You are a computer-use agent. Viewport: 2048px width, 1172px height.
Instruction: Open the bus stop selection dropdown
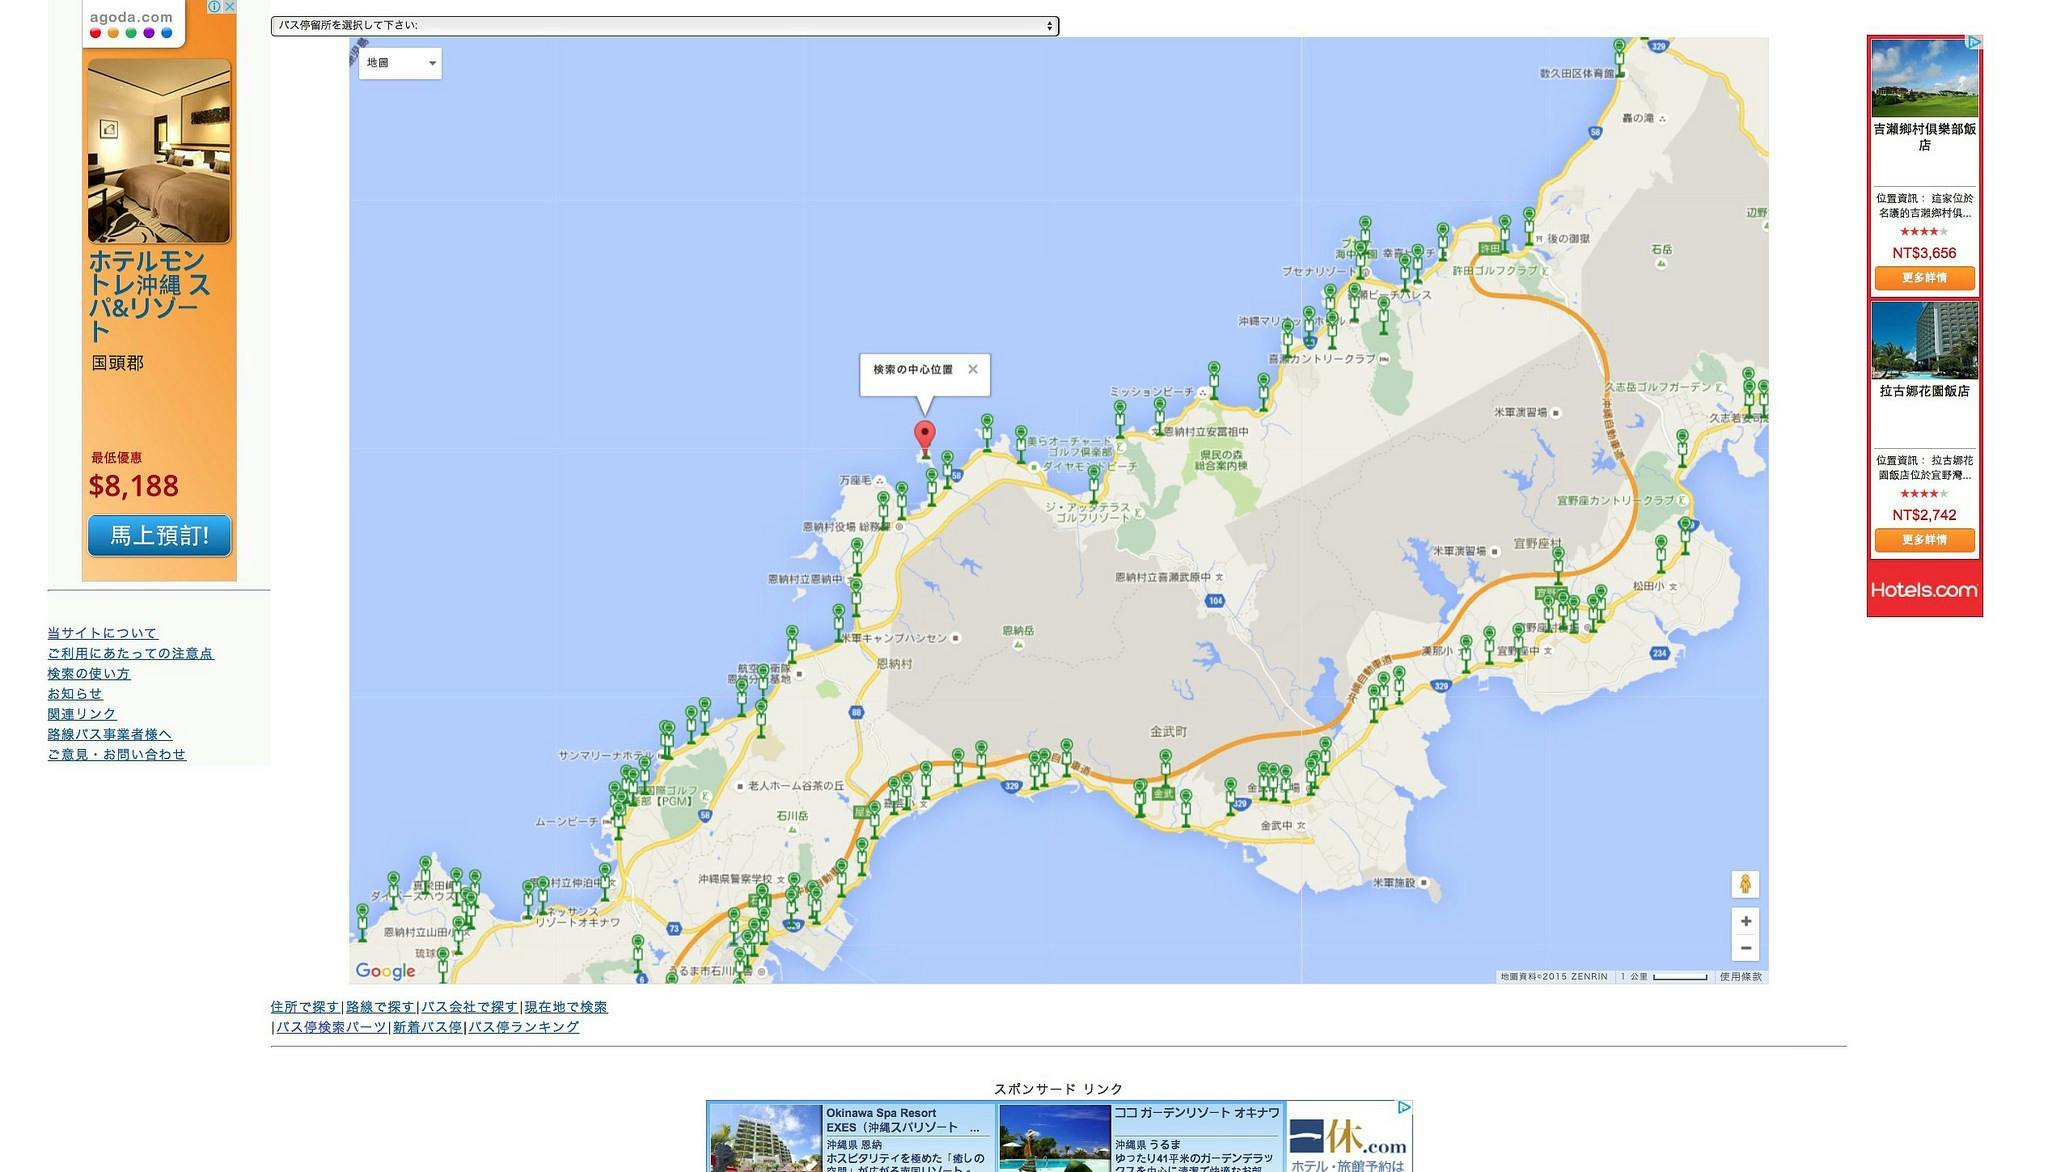664,26
